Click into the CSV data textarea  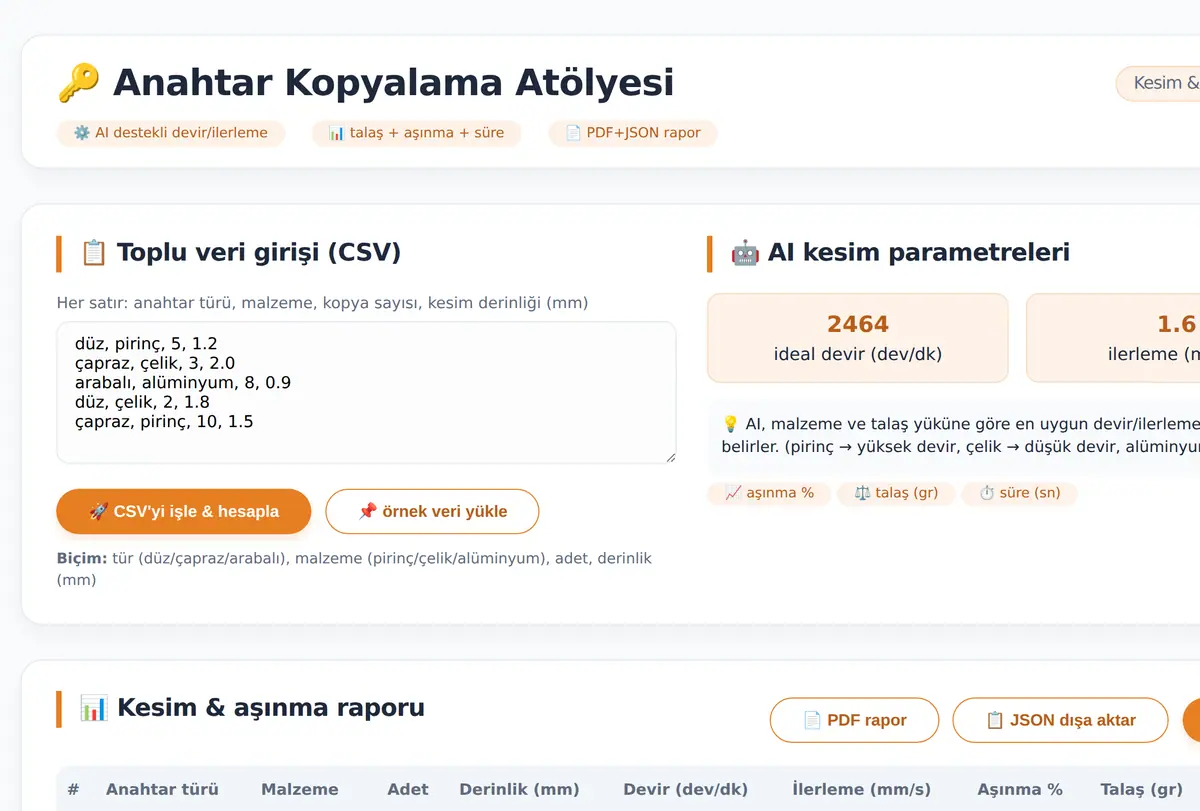(367, 392)
